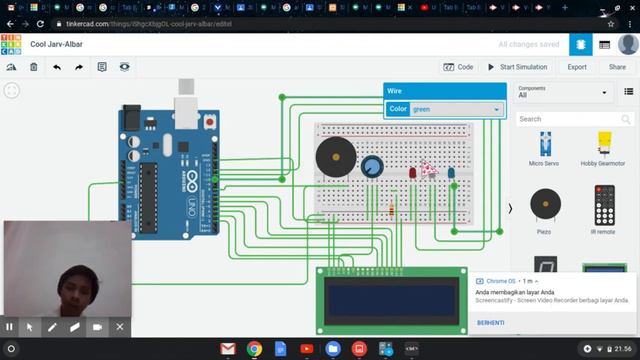
Task: Open the user profile avatar
Action: (x=628, y=44)
